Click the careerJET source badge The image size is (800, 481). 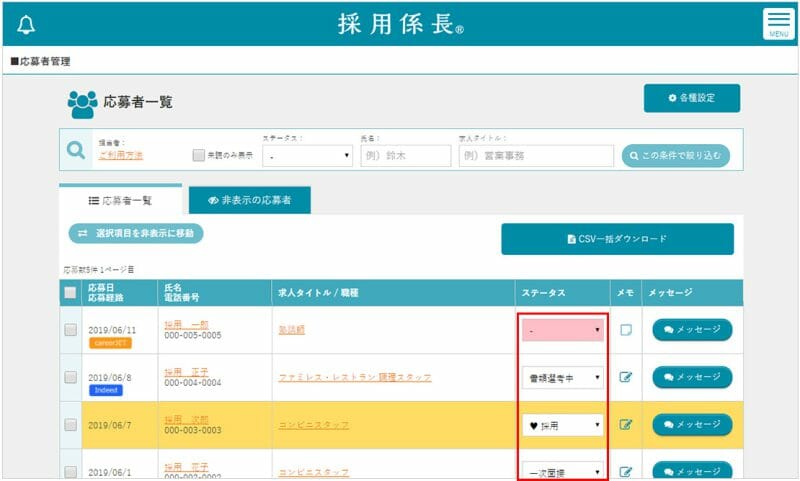[x=110, y=343]
